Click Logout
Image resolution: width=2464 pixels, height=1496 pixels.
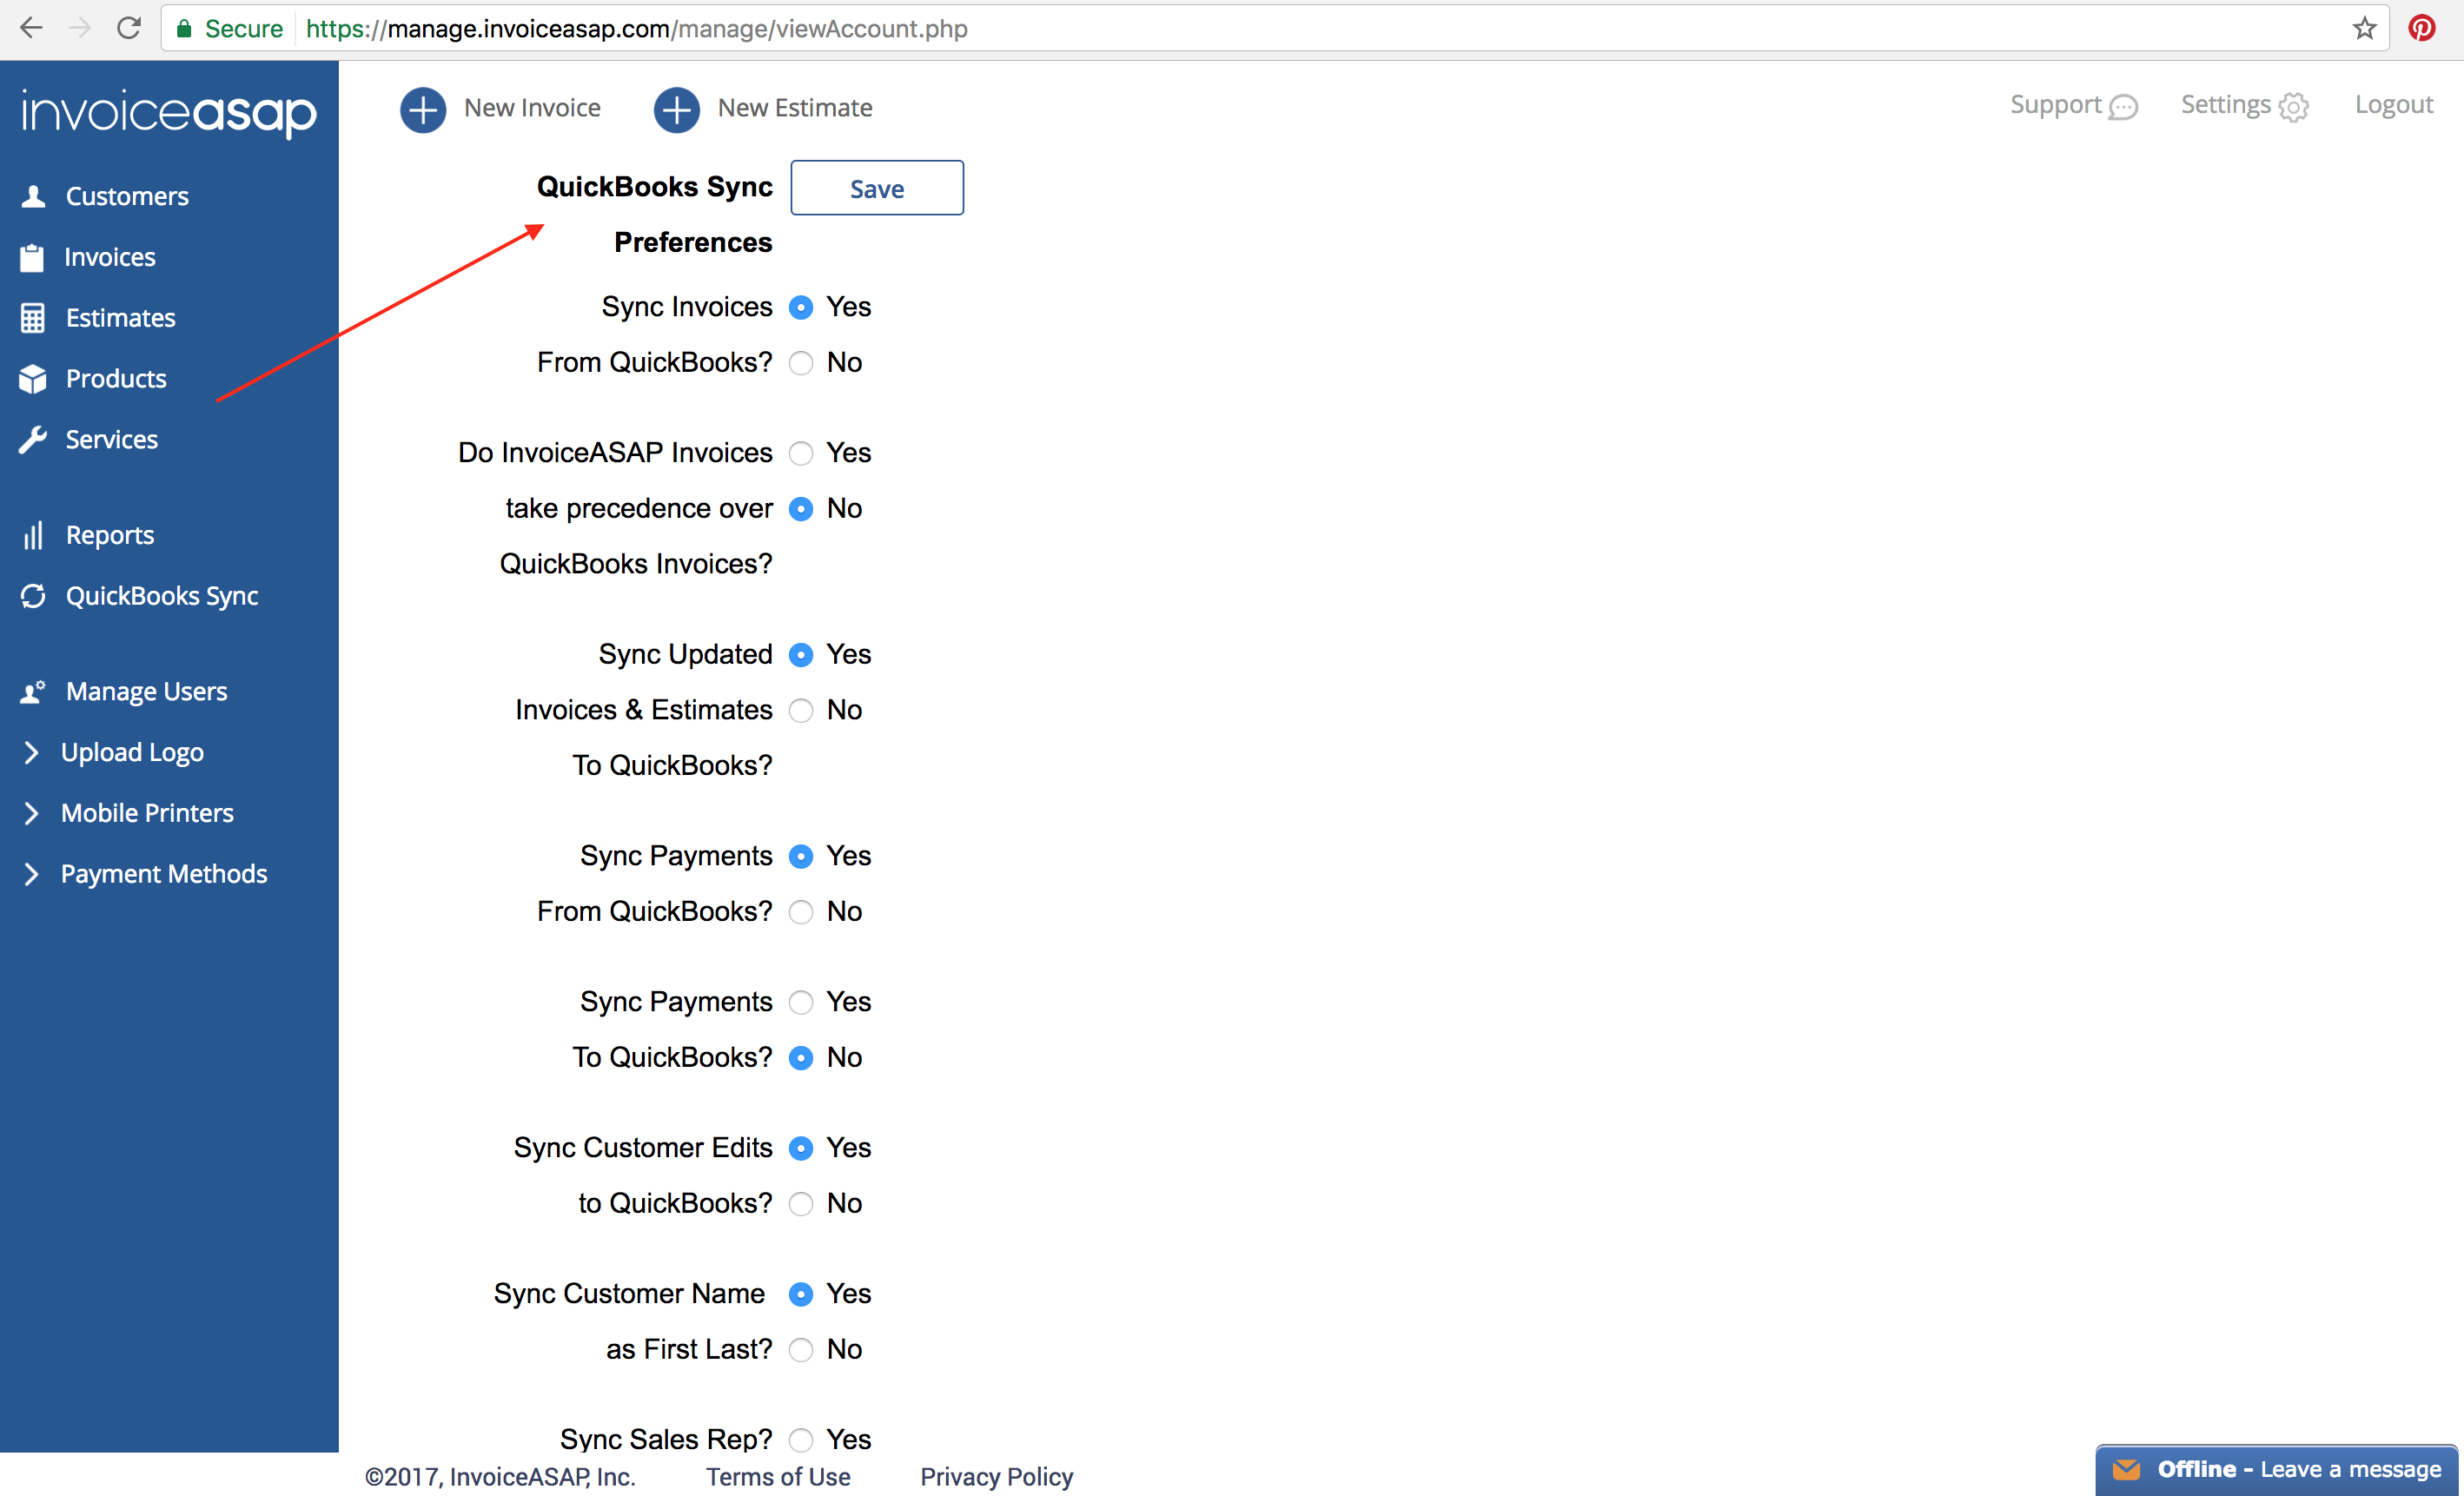[x=2394, y=105]
